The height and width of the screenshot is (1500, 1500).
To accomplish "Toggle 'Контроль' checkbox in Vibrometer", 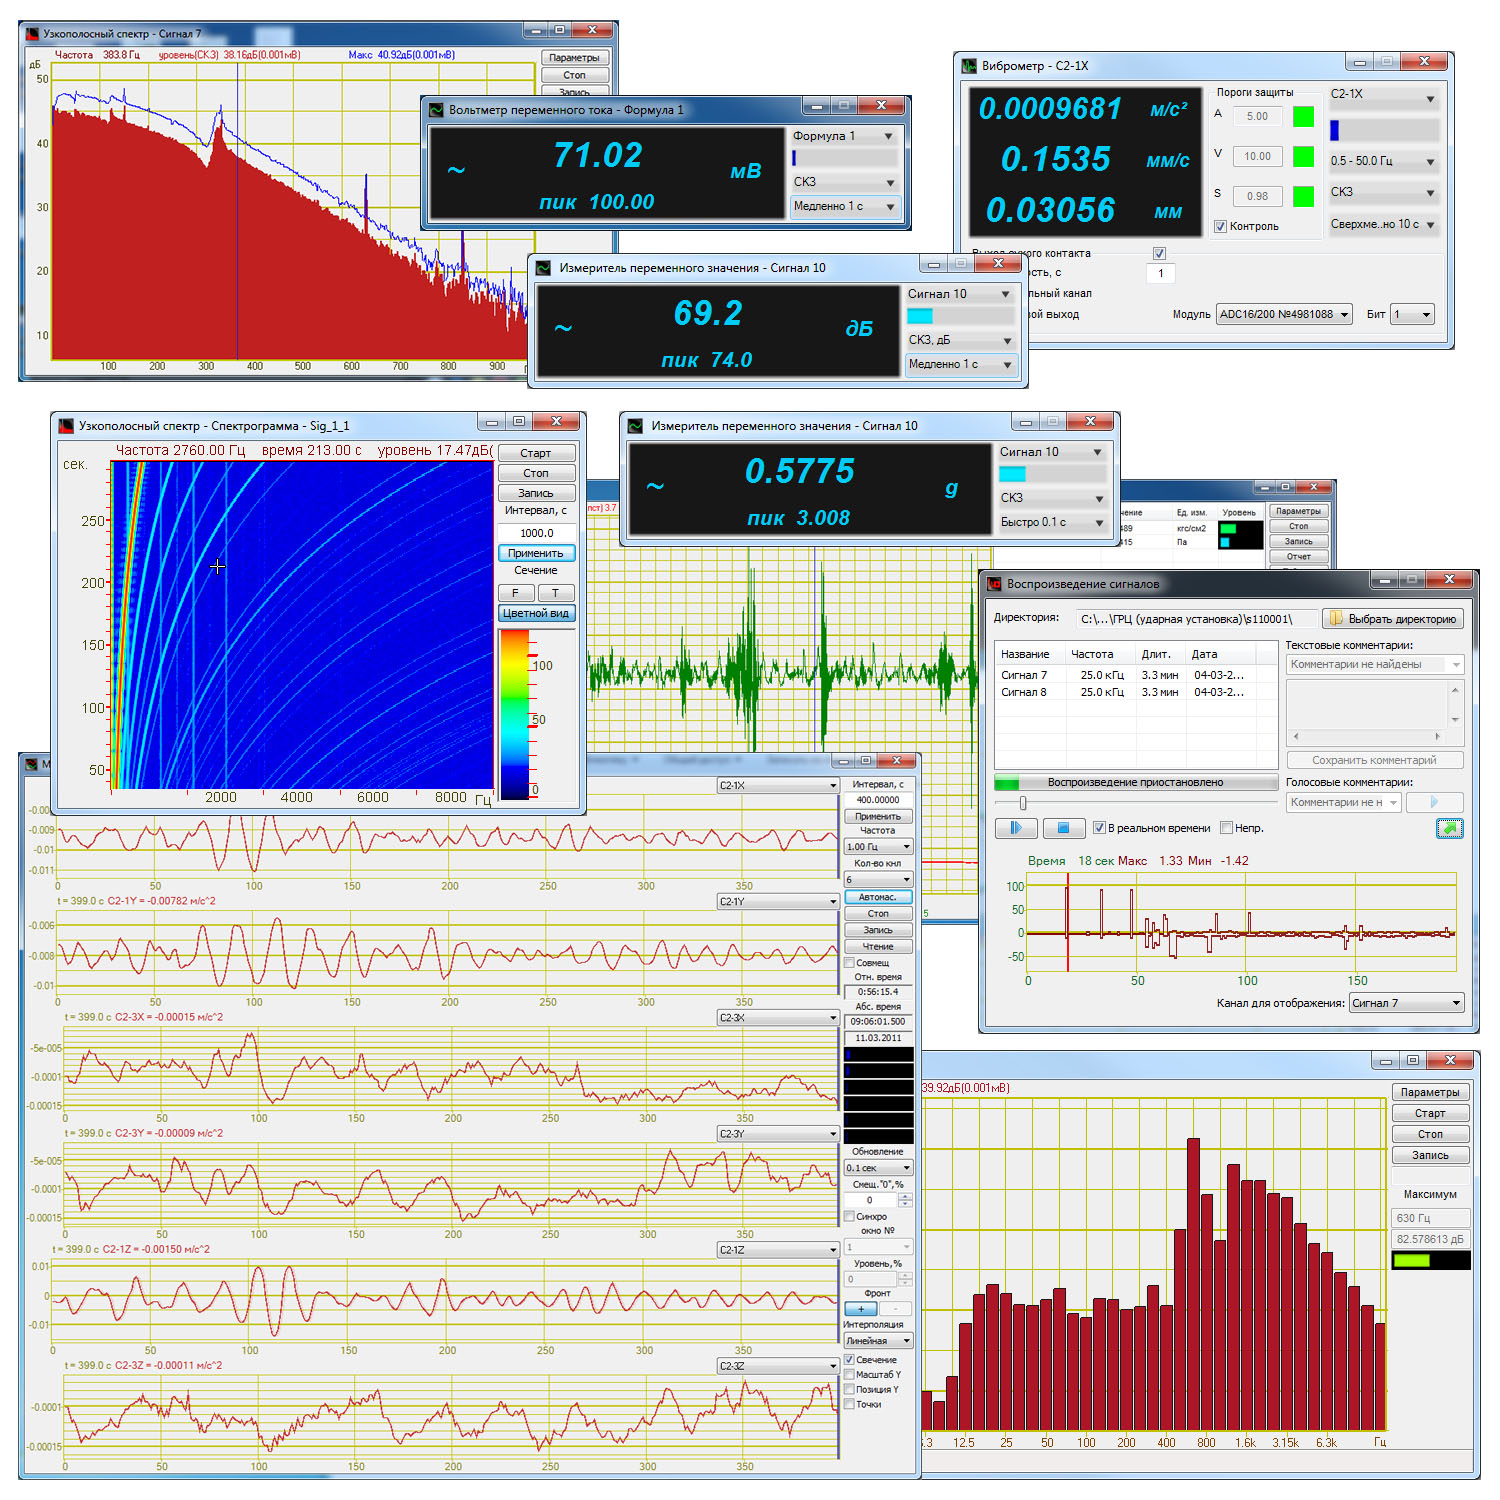I will pos(1220,226).
